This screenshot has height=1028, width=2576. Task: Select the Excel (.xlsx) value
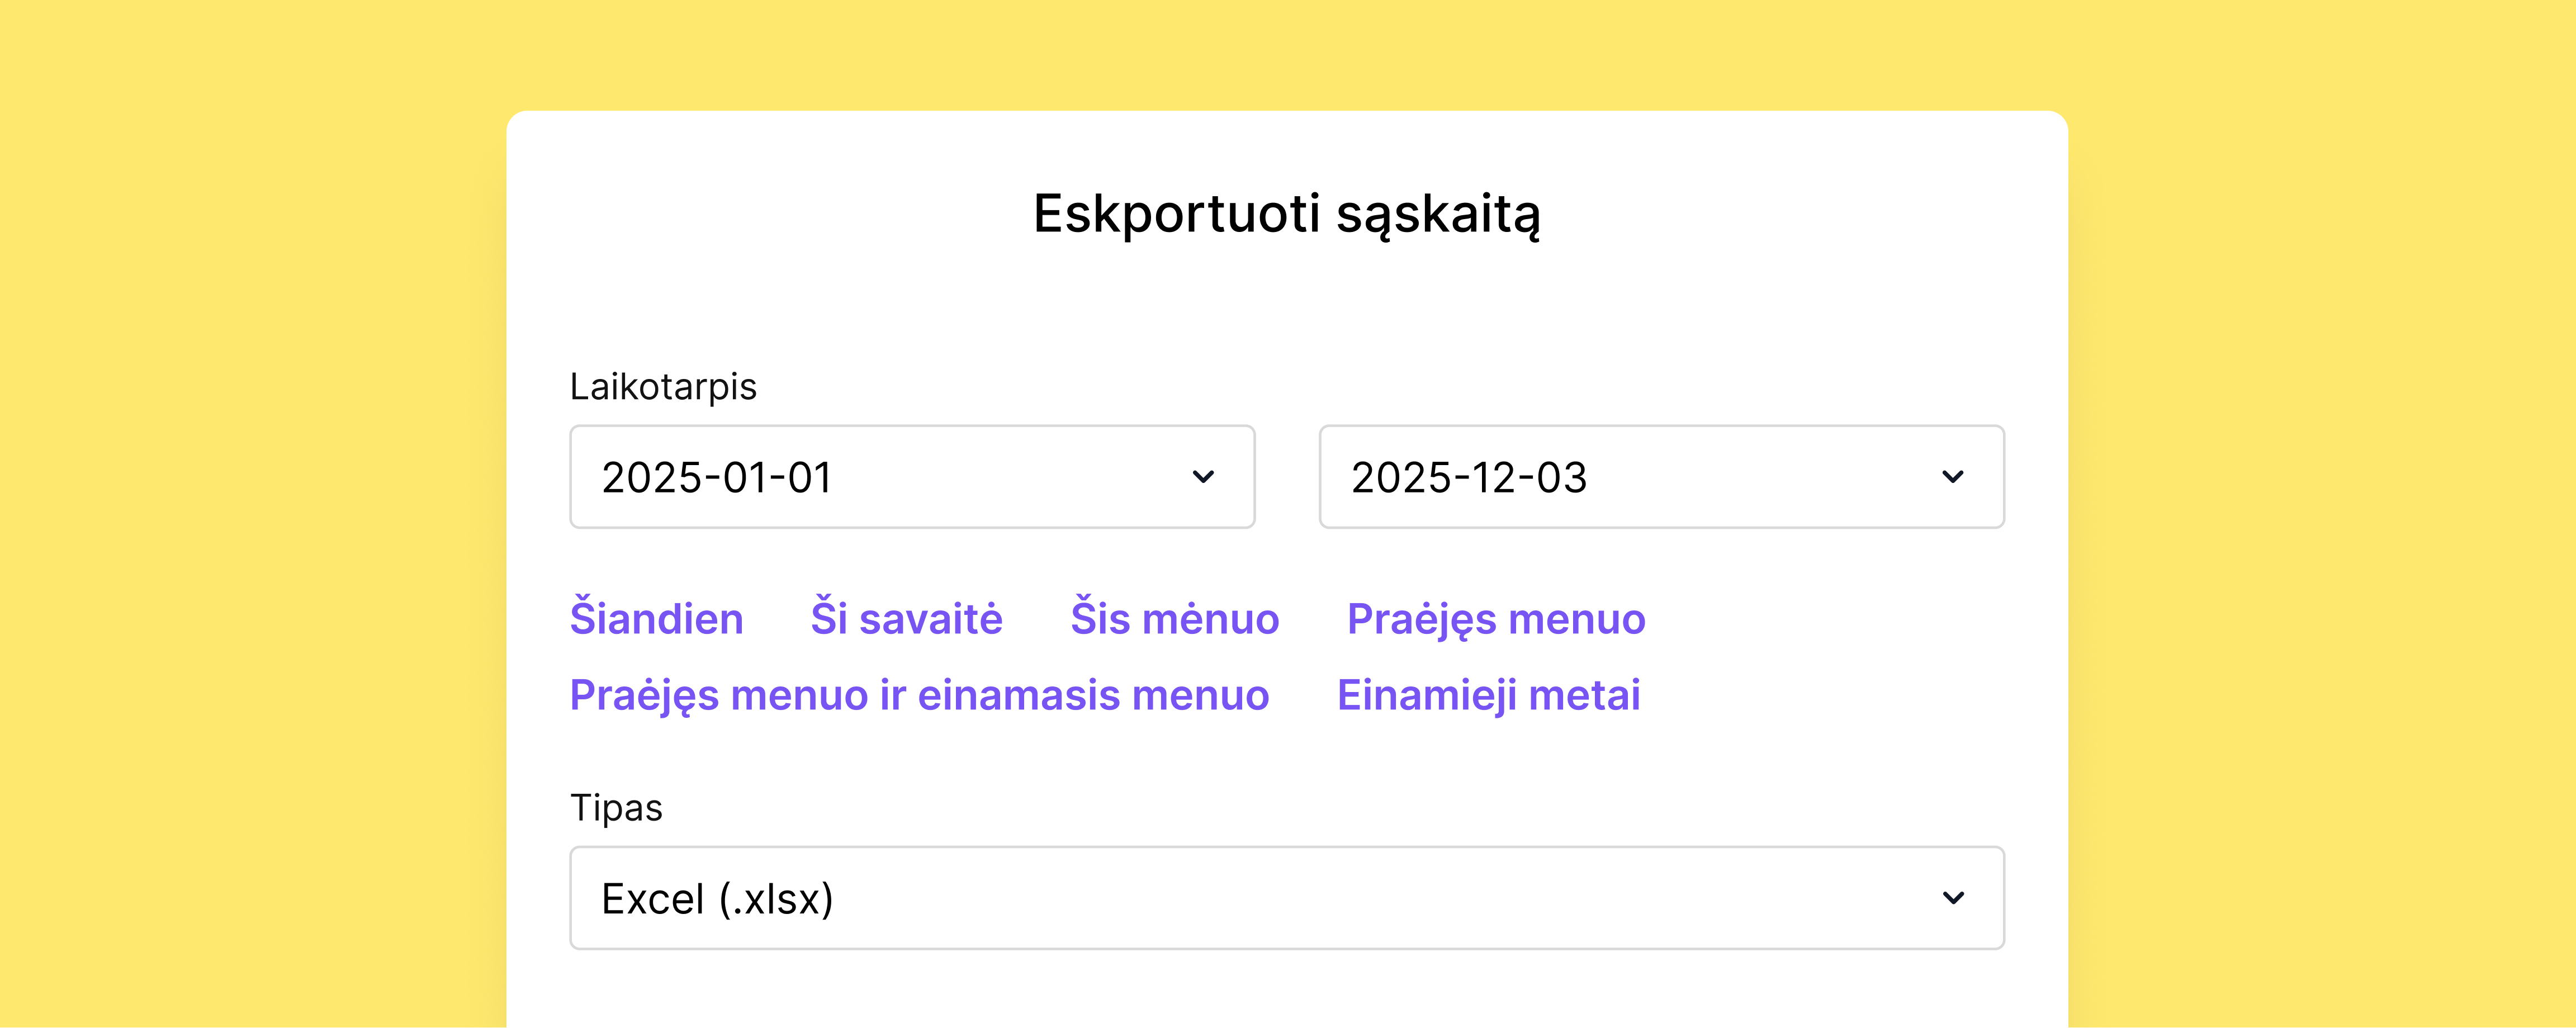(717, 898)
